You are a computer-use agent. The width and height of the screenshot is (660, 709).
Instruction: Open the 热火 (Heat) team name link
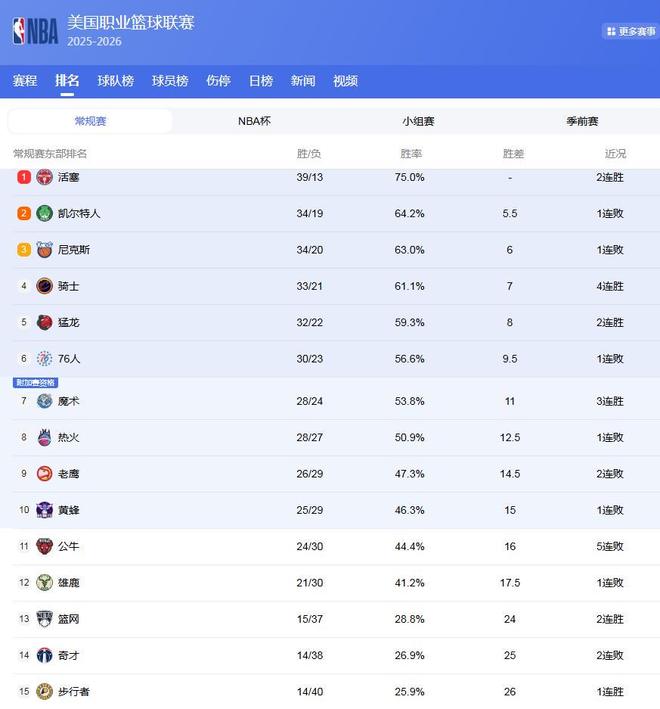[69, 437]
